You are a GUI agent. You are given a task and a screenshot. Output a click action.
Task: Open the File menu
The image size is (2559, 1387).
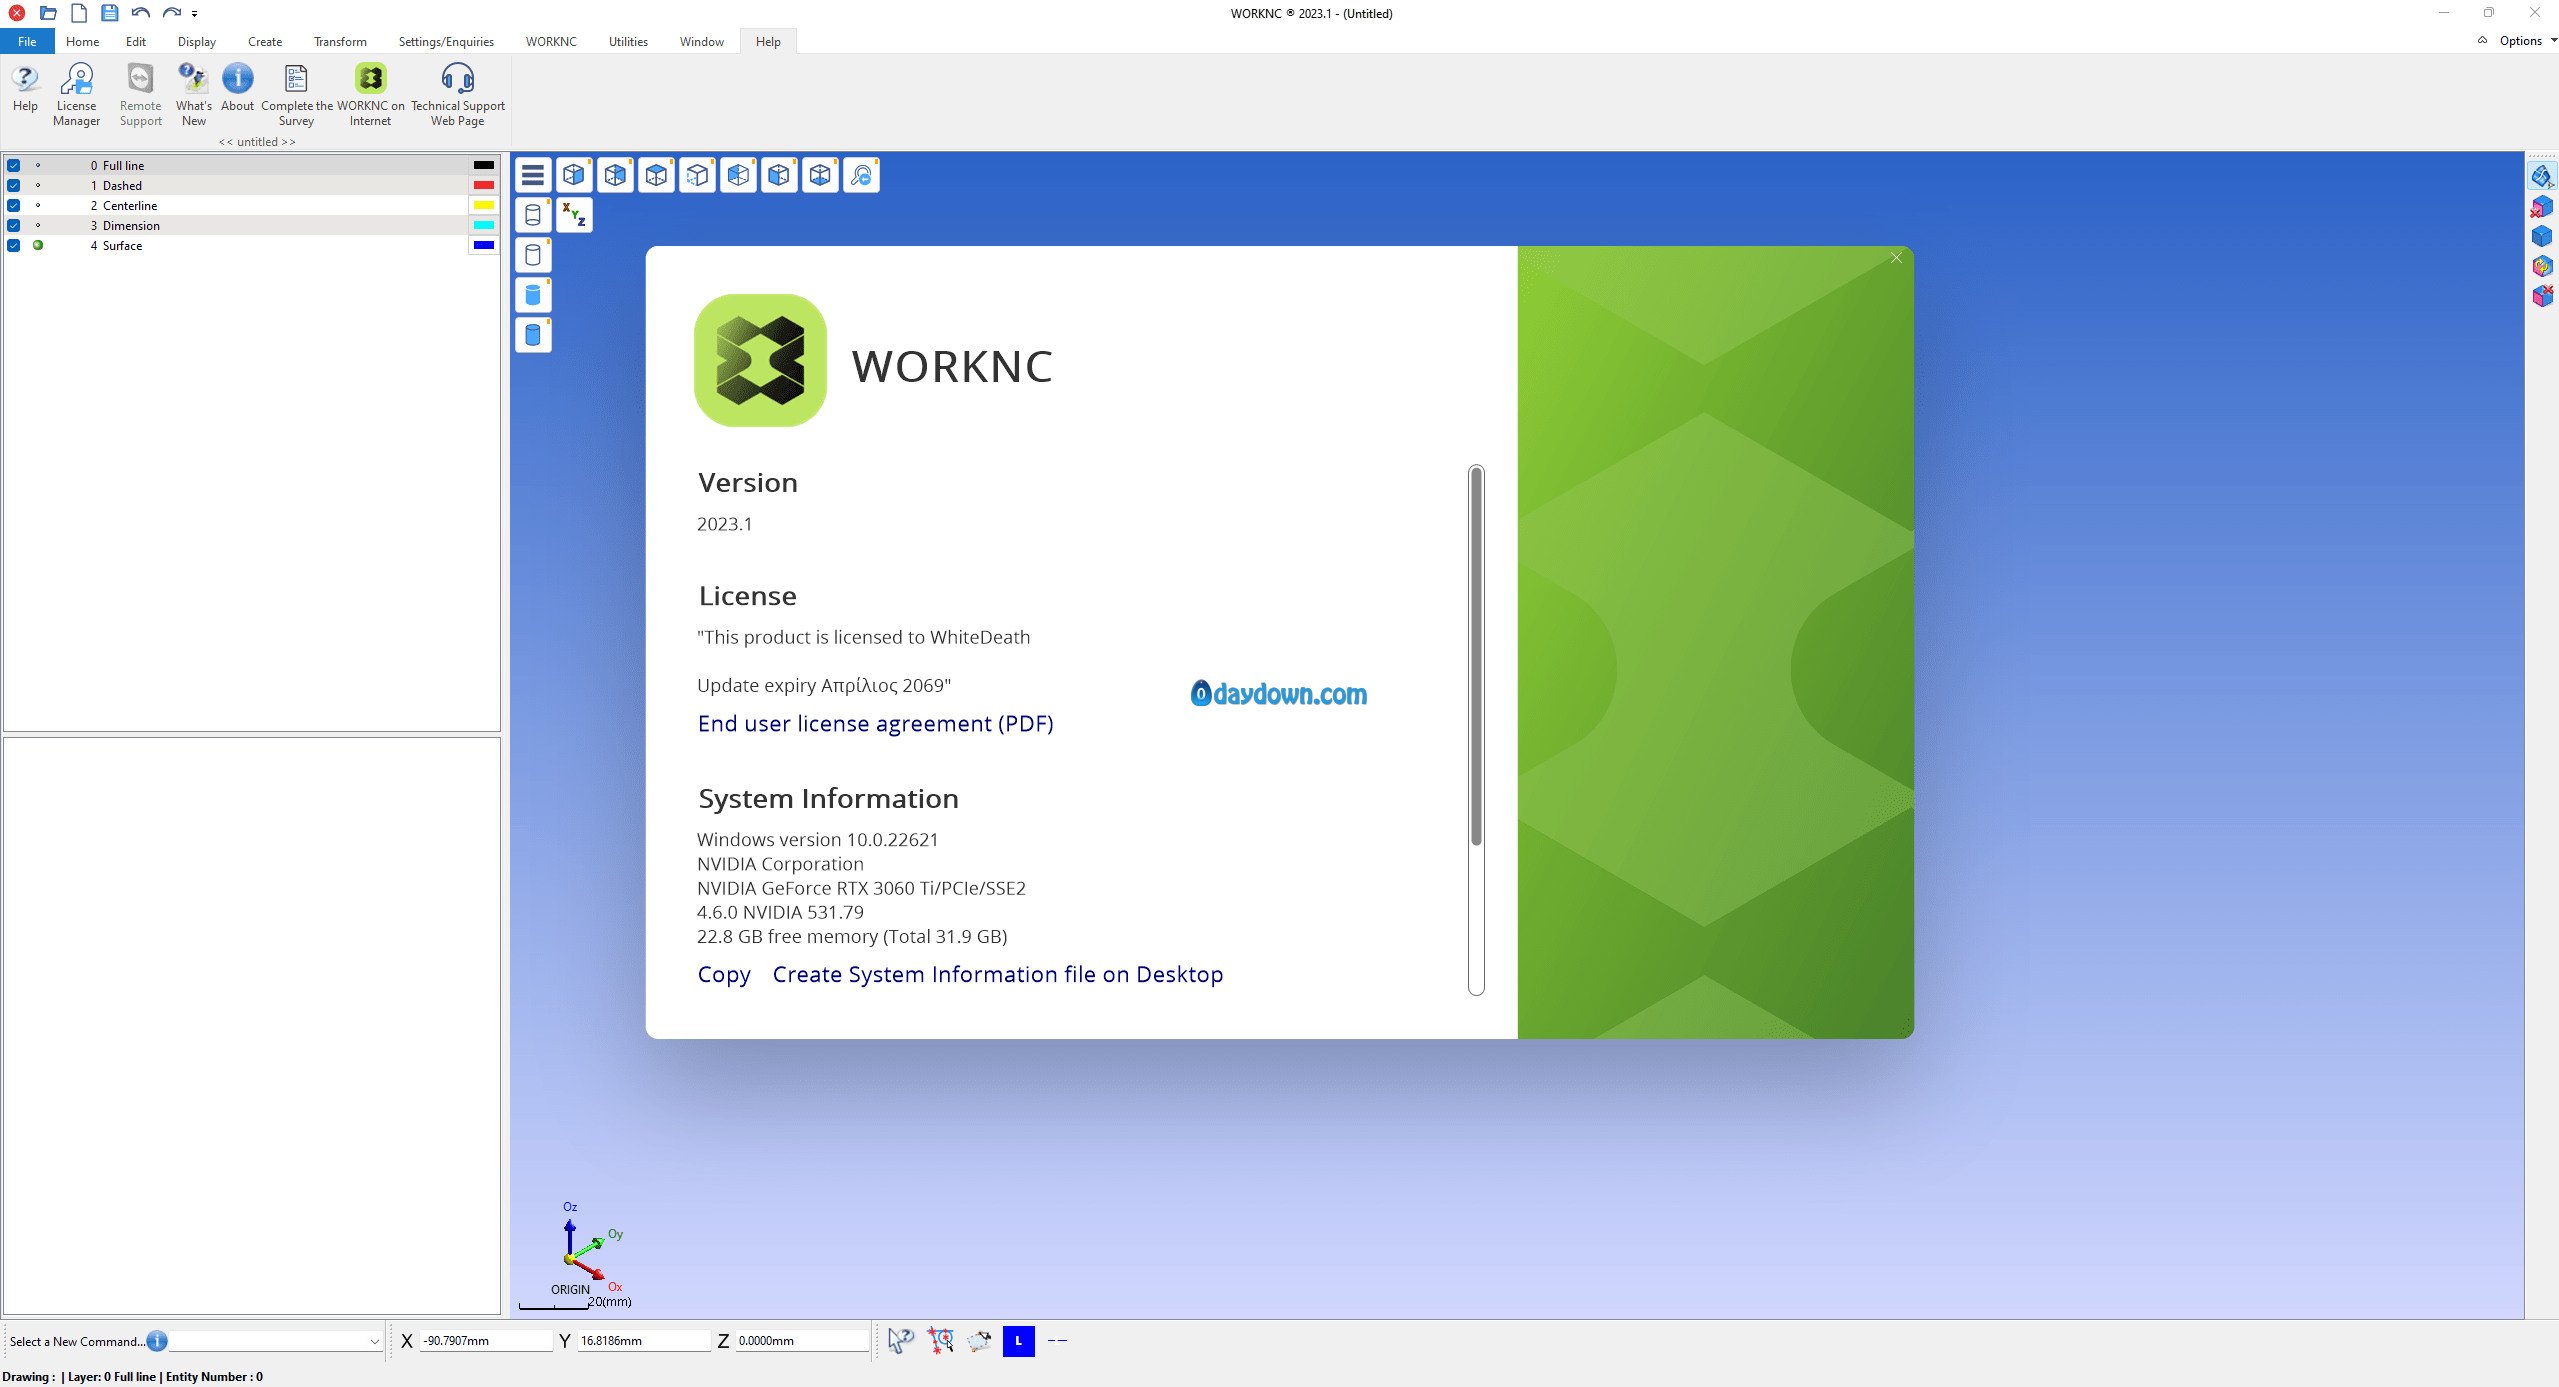pyautogui.click(x=27, y=41)
